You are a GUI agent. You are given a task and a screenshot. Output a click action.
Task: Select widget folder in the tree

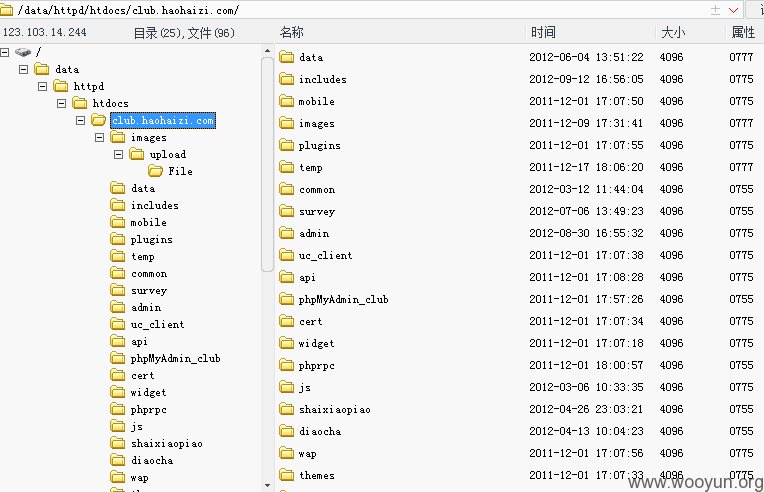click(x=148, y=392)
